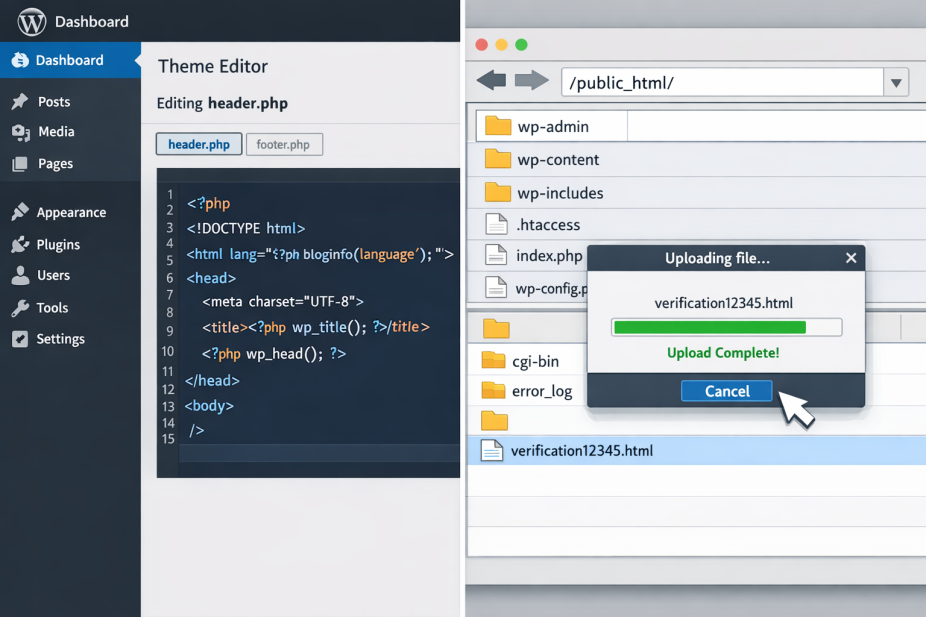This screenshot has width=926, height=617.
Task: Click the Dashboard gauge icon in the sidebar
Action: pyautogui.click(x=20, y=60)
